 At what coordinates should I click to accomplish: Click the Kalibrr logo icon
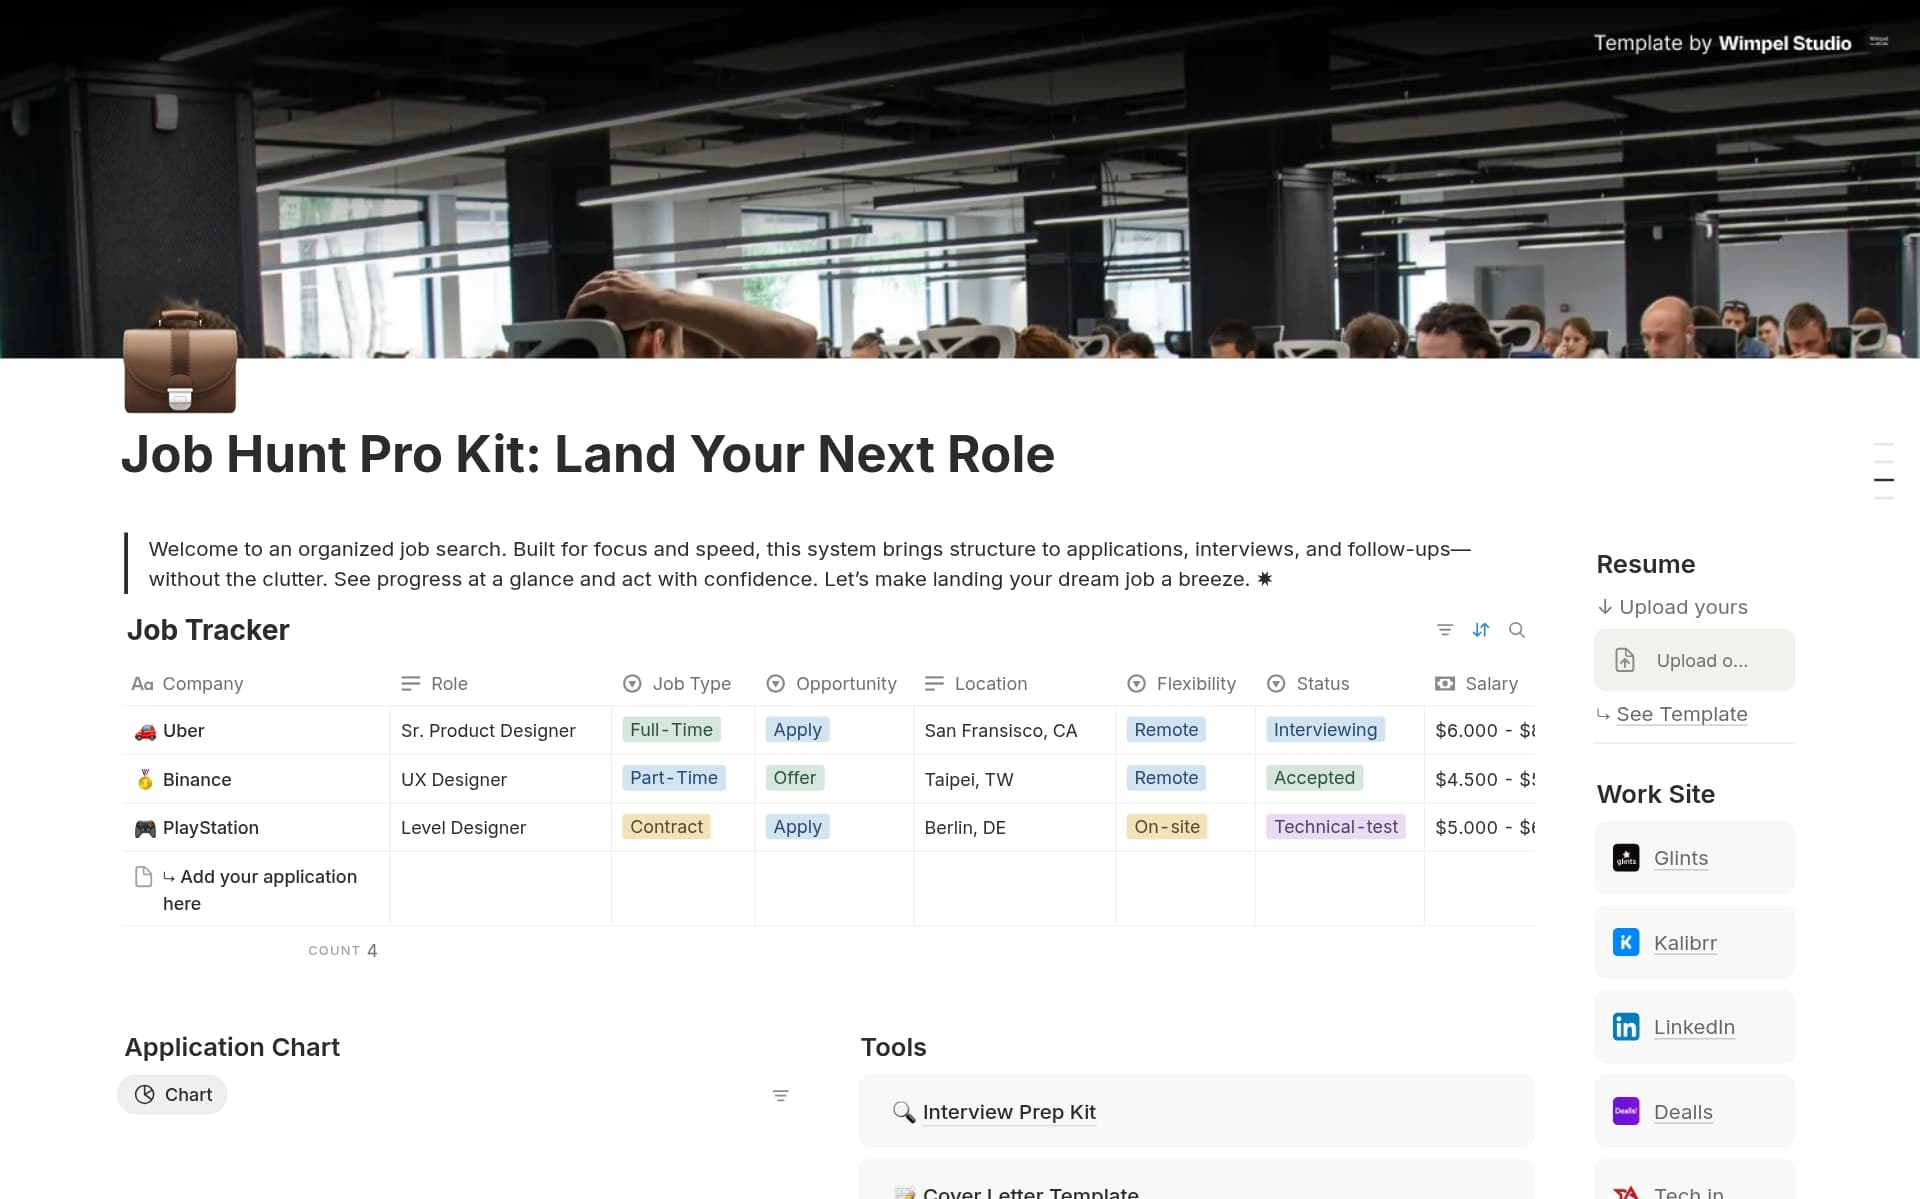[x=1626, y=943]
